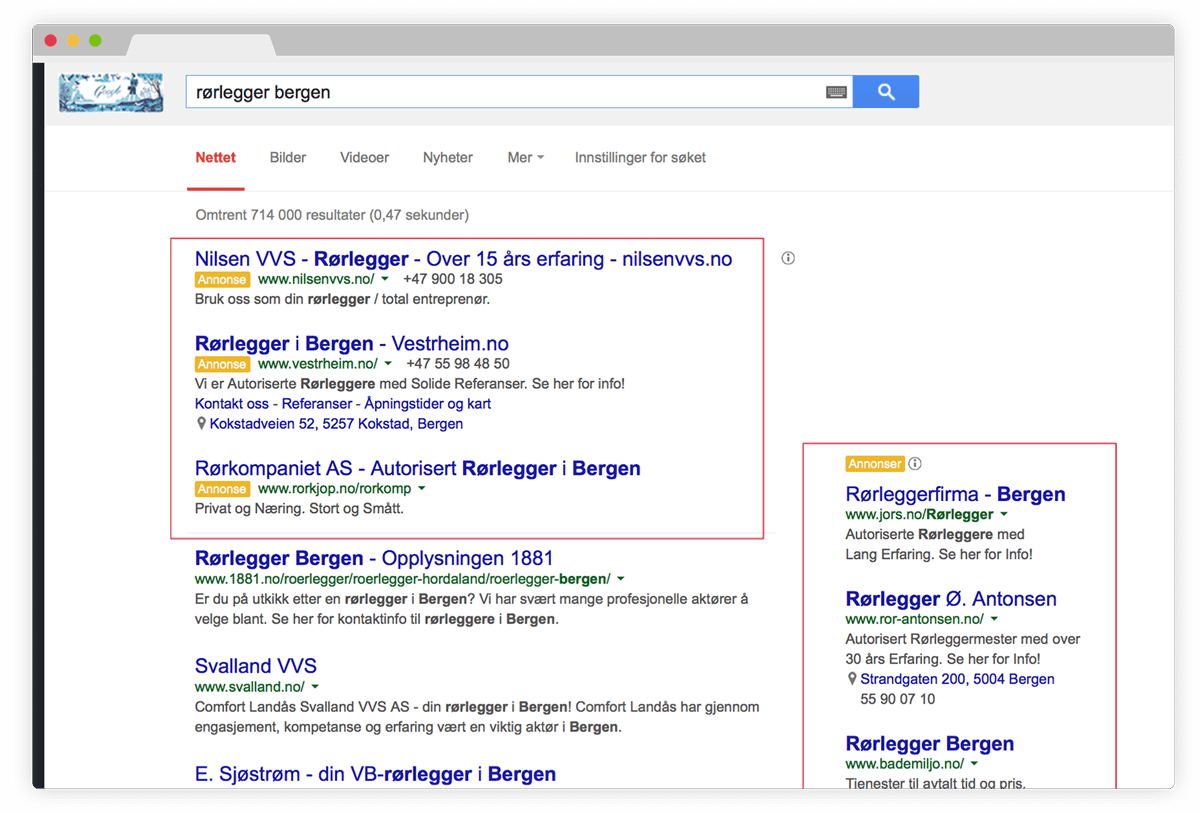This screenshot has height=814, width=1200.
Task: Click the yellow minimize window button
Action: click(x=73, y=40)
